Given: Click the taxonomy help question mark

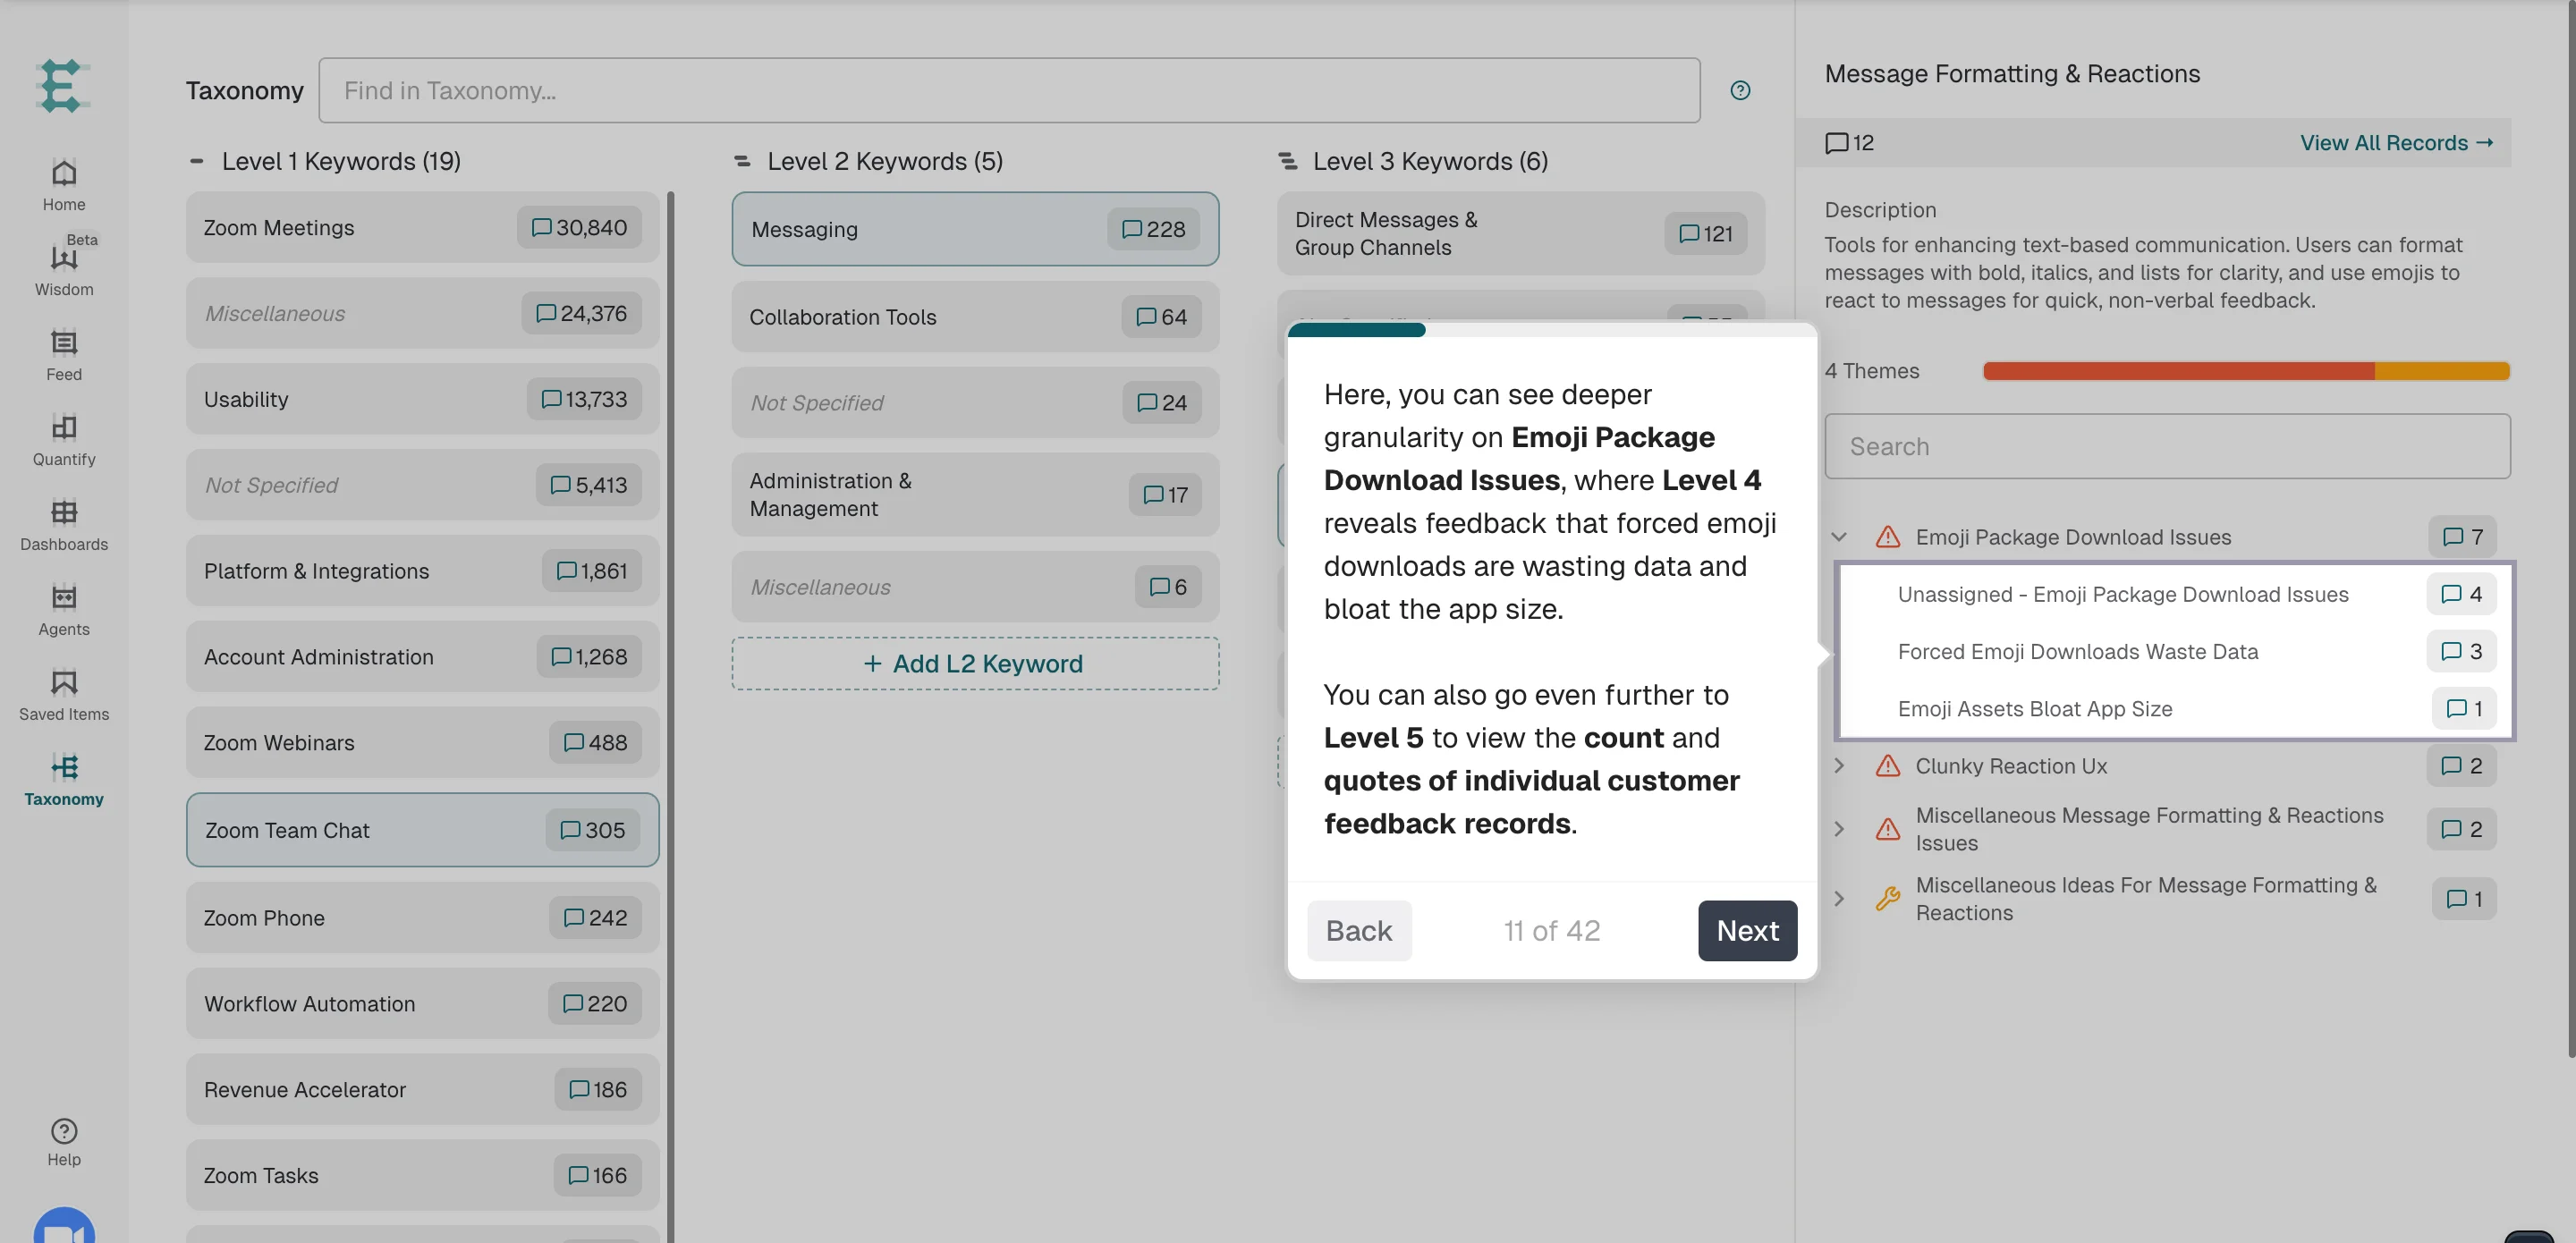Looking at the screenshot, I should [x=1740, y=90].
